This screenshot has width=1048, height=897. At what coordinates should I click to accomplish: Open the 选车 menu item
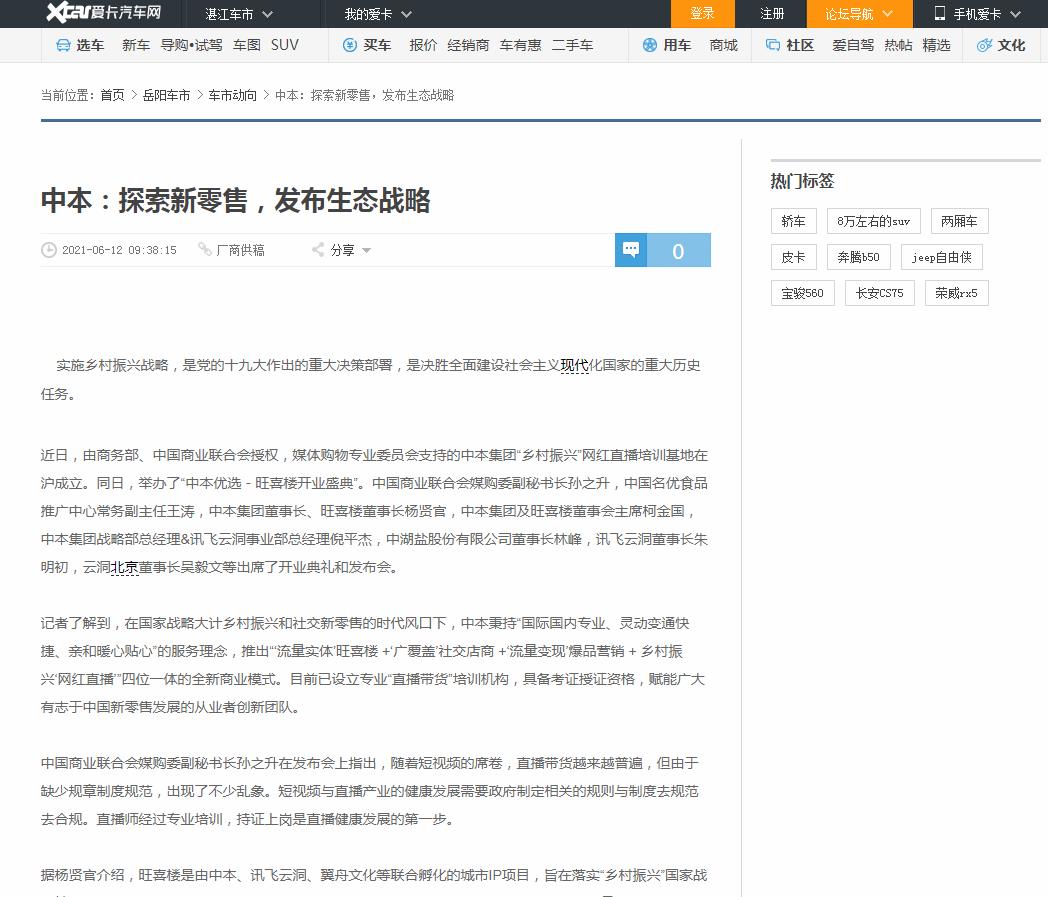90,45
